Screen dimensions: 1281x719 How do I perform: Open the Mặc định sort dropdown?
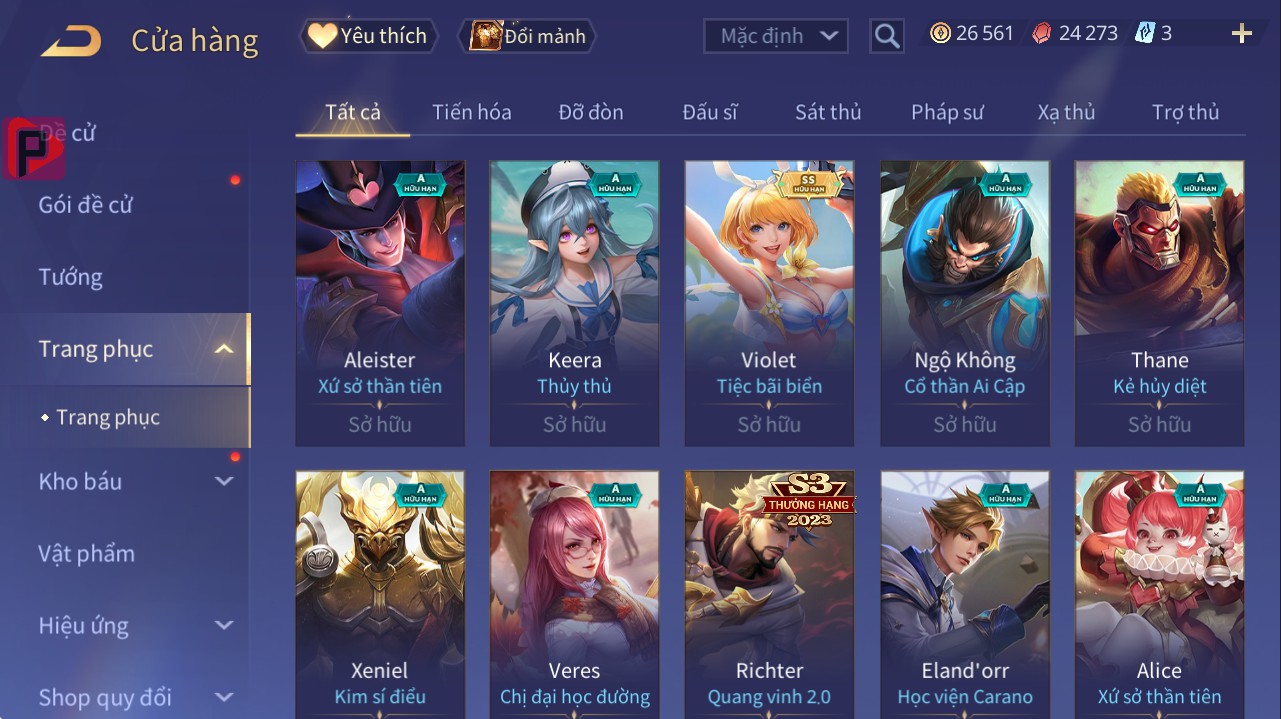(x=776, y=36)
